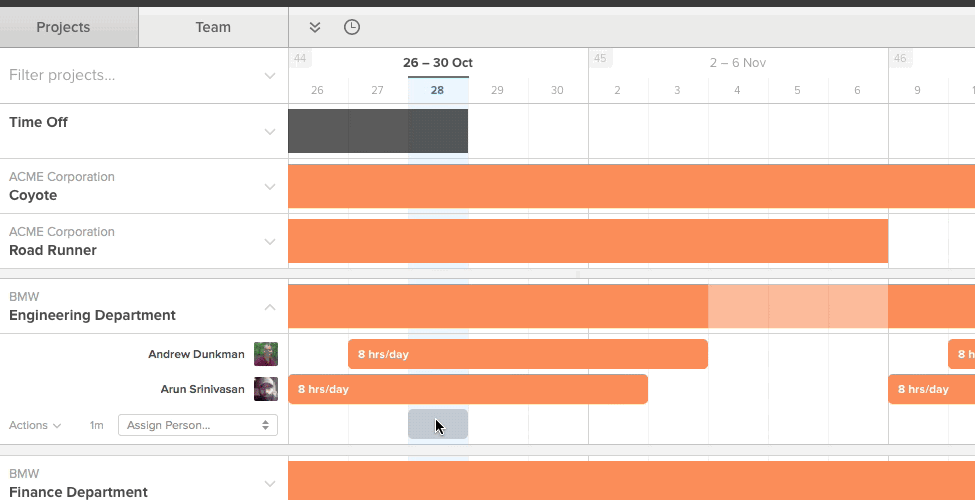Click Andrew Dunkman's avatar photo
975x500 pixels.
point(265,354)
